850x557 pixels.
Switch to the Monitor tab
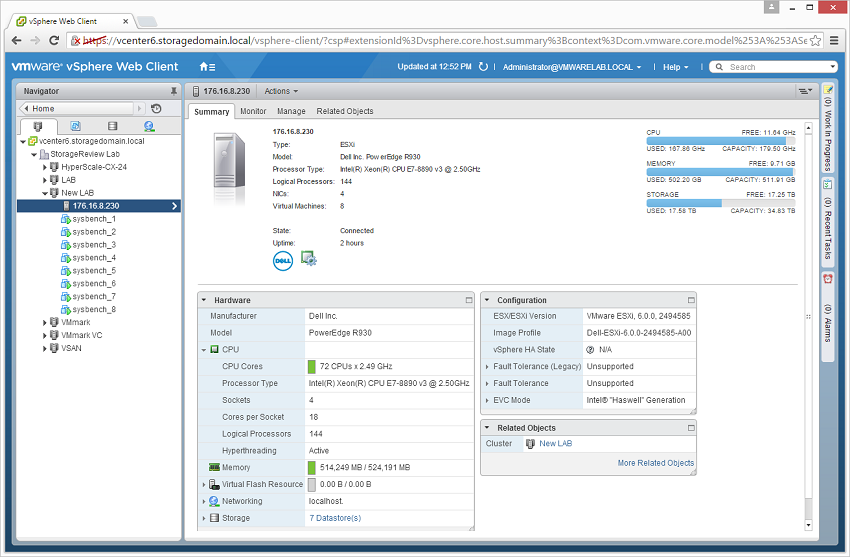click(253, 111)
